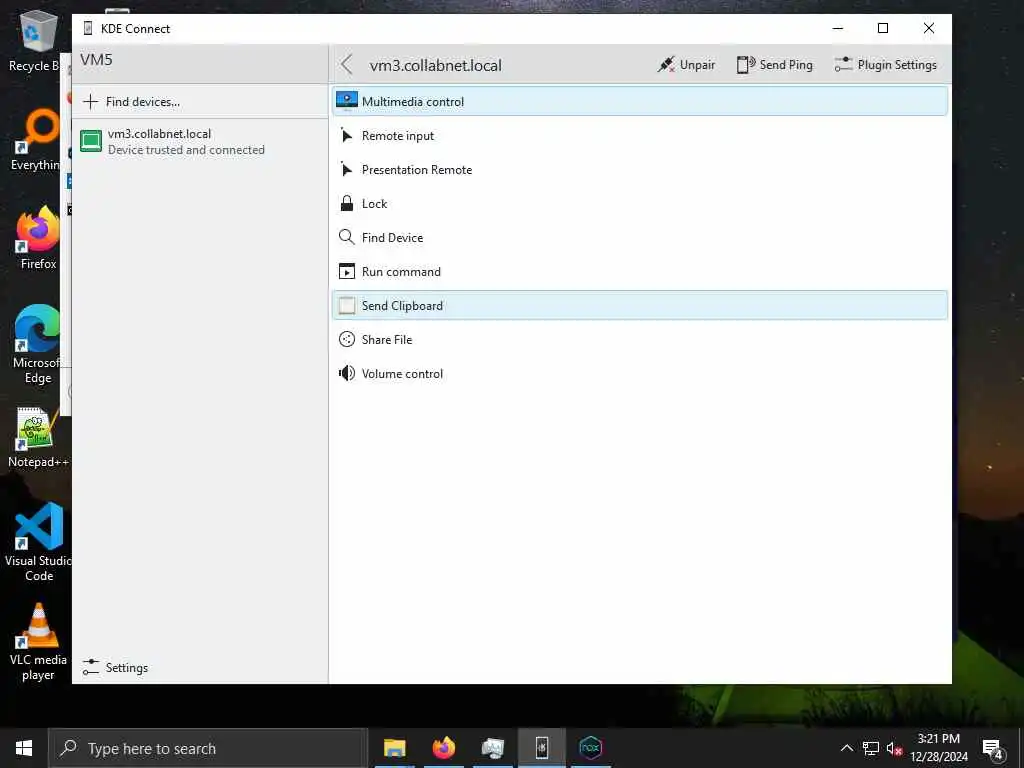Open the Firefox desktop shortcut
The image size is (1024, 768).
(x=39, y=238)
